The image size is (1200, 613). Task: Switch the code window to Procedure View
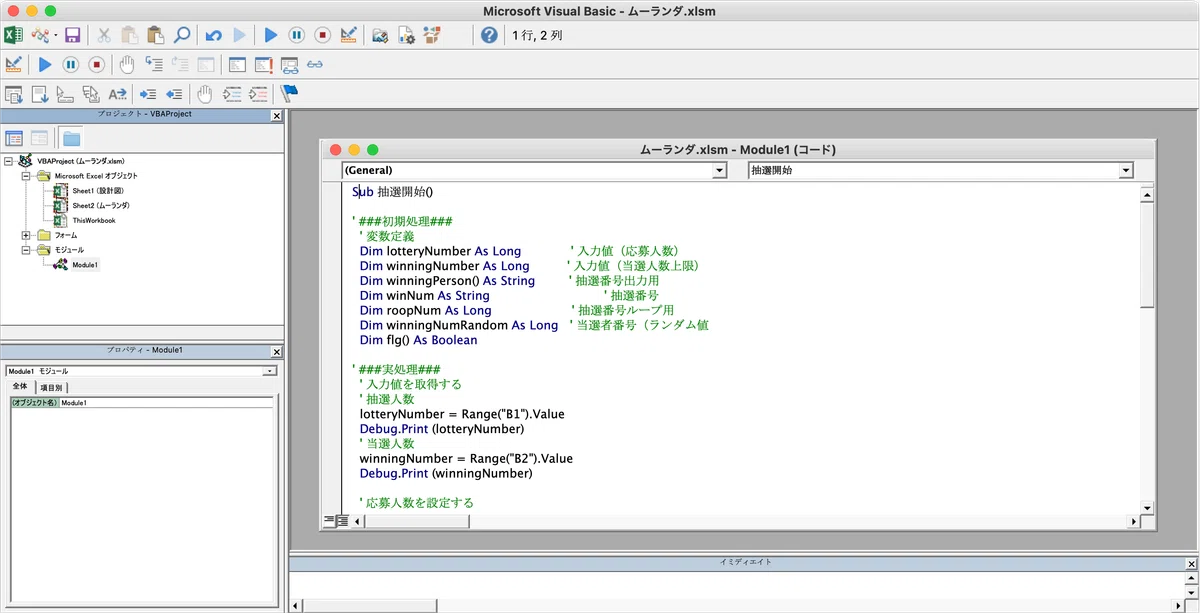pos(329,520)
